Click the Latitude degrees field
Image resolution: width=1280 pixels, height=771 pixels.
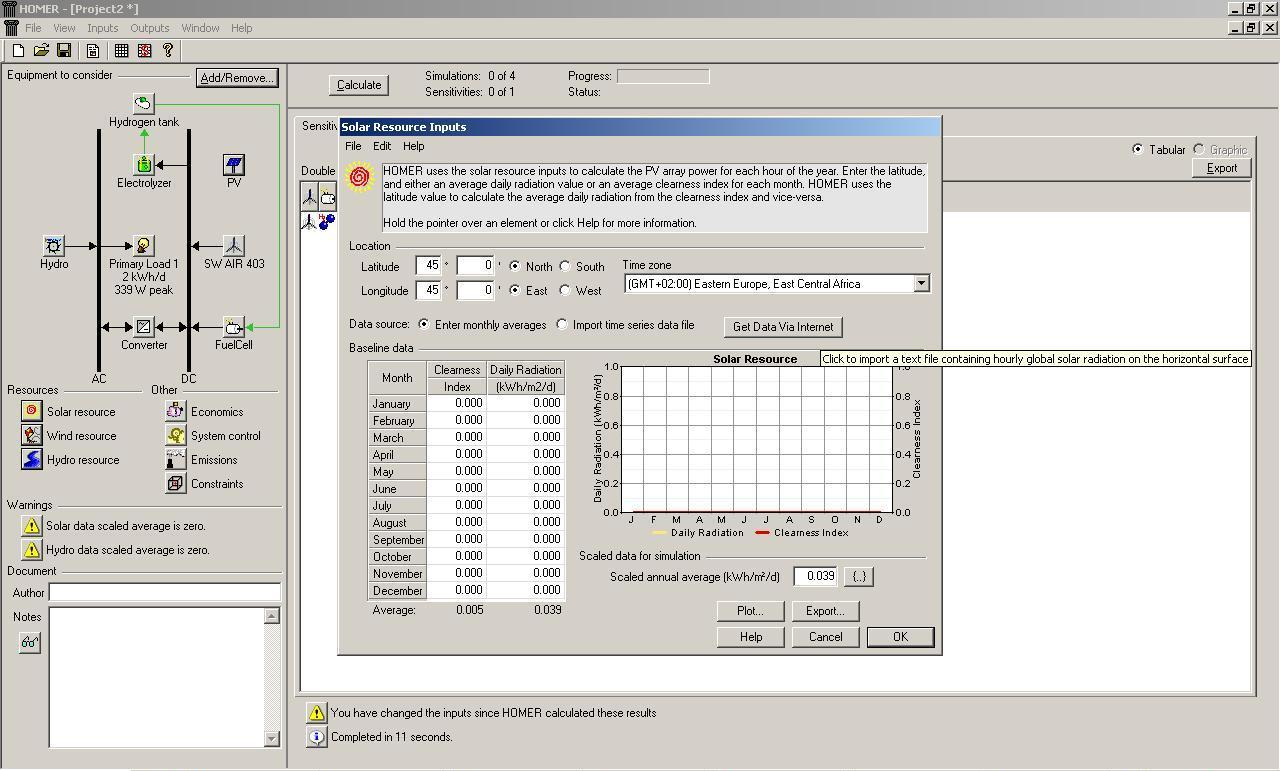coord(428,266)
